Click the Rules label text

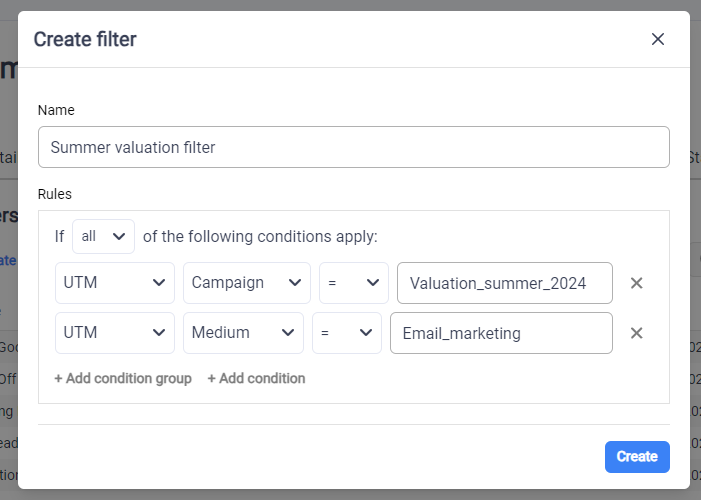click(x=55, y=193)
